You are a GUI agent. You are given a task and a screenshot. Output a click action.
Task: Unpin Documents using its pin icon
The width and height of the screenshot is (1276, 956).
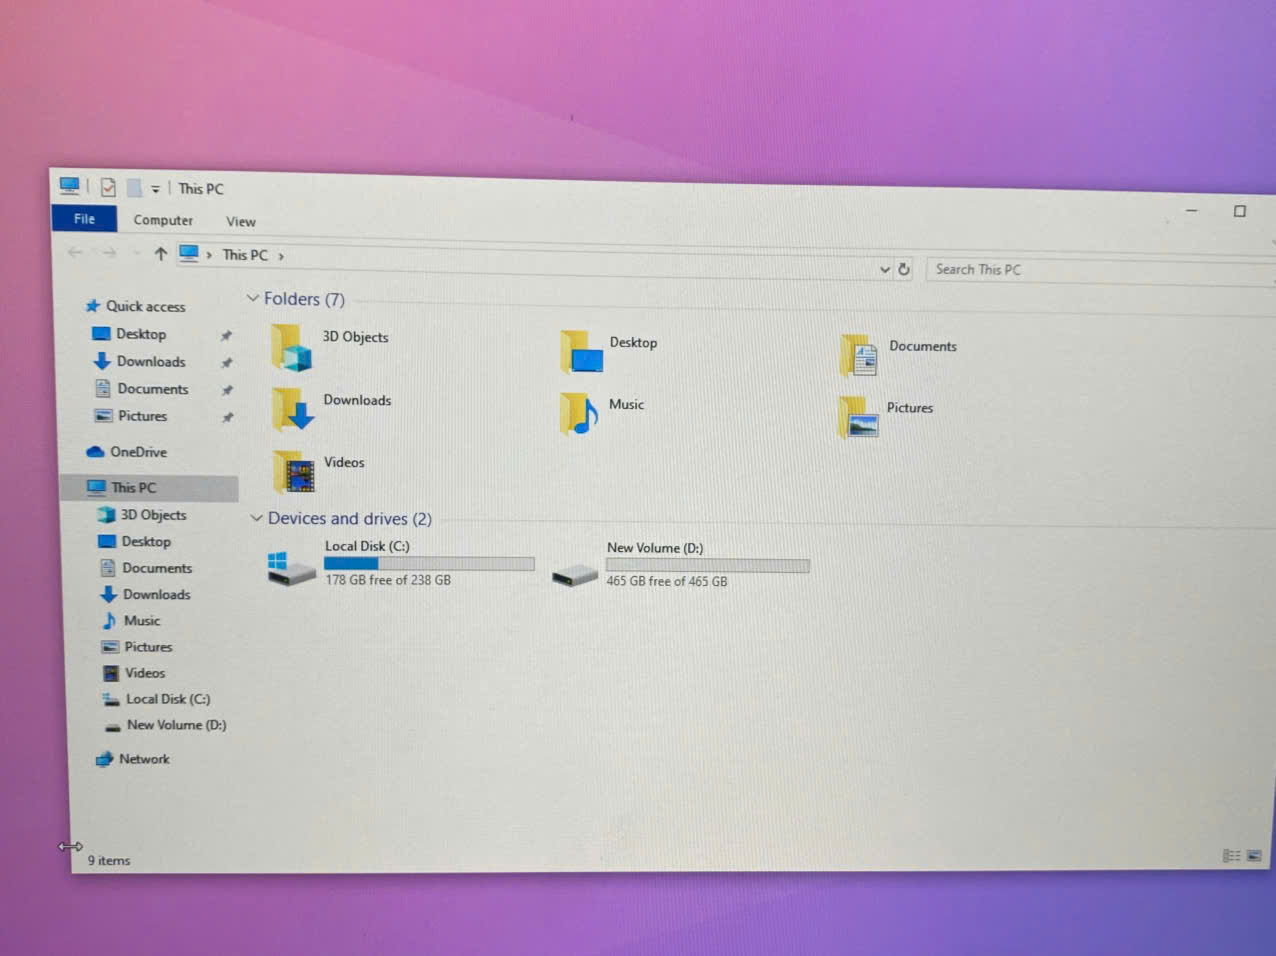227,390
